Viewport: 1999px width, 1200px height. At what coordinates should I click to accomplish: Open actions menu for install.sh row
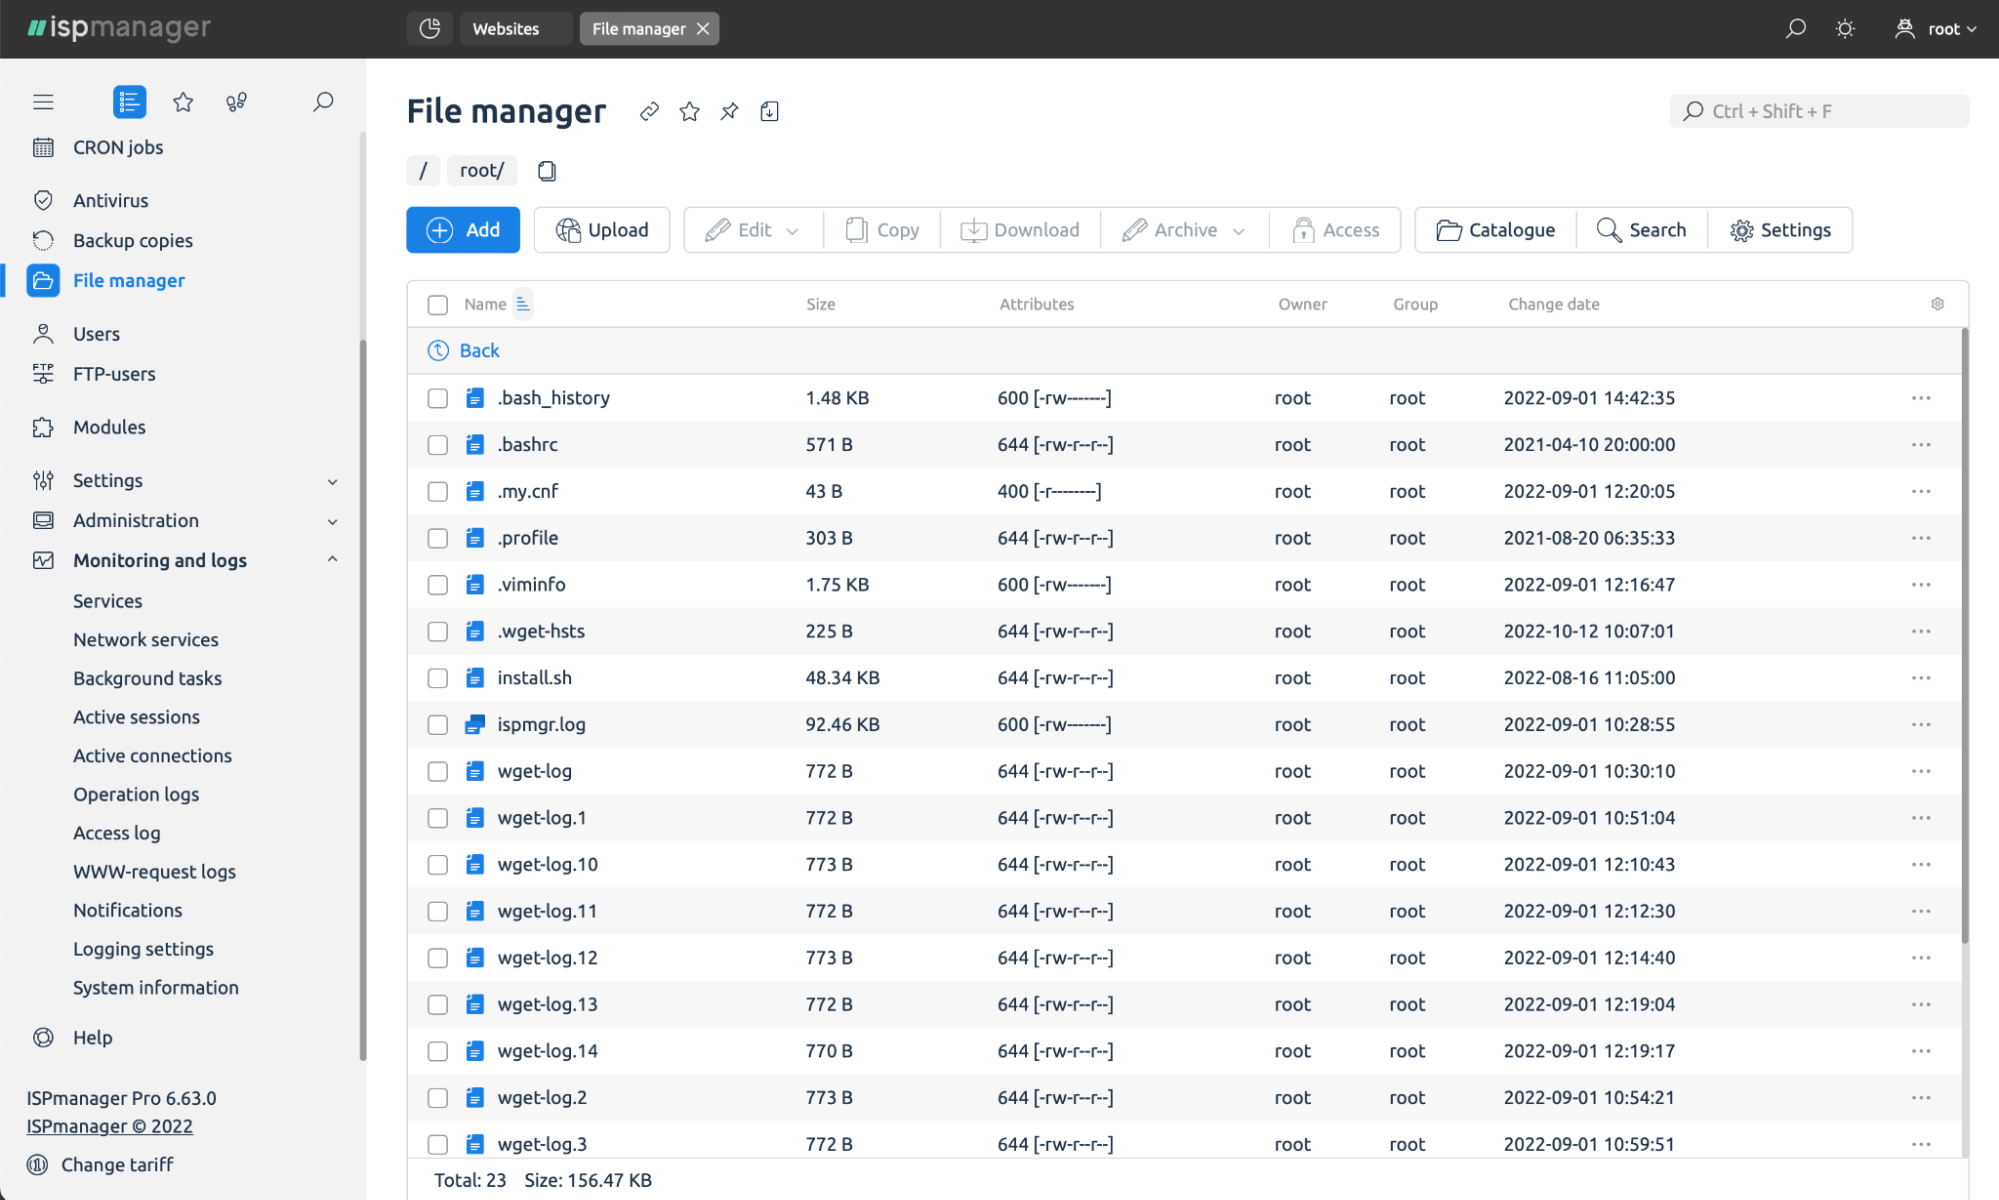tap(1921, 678)
